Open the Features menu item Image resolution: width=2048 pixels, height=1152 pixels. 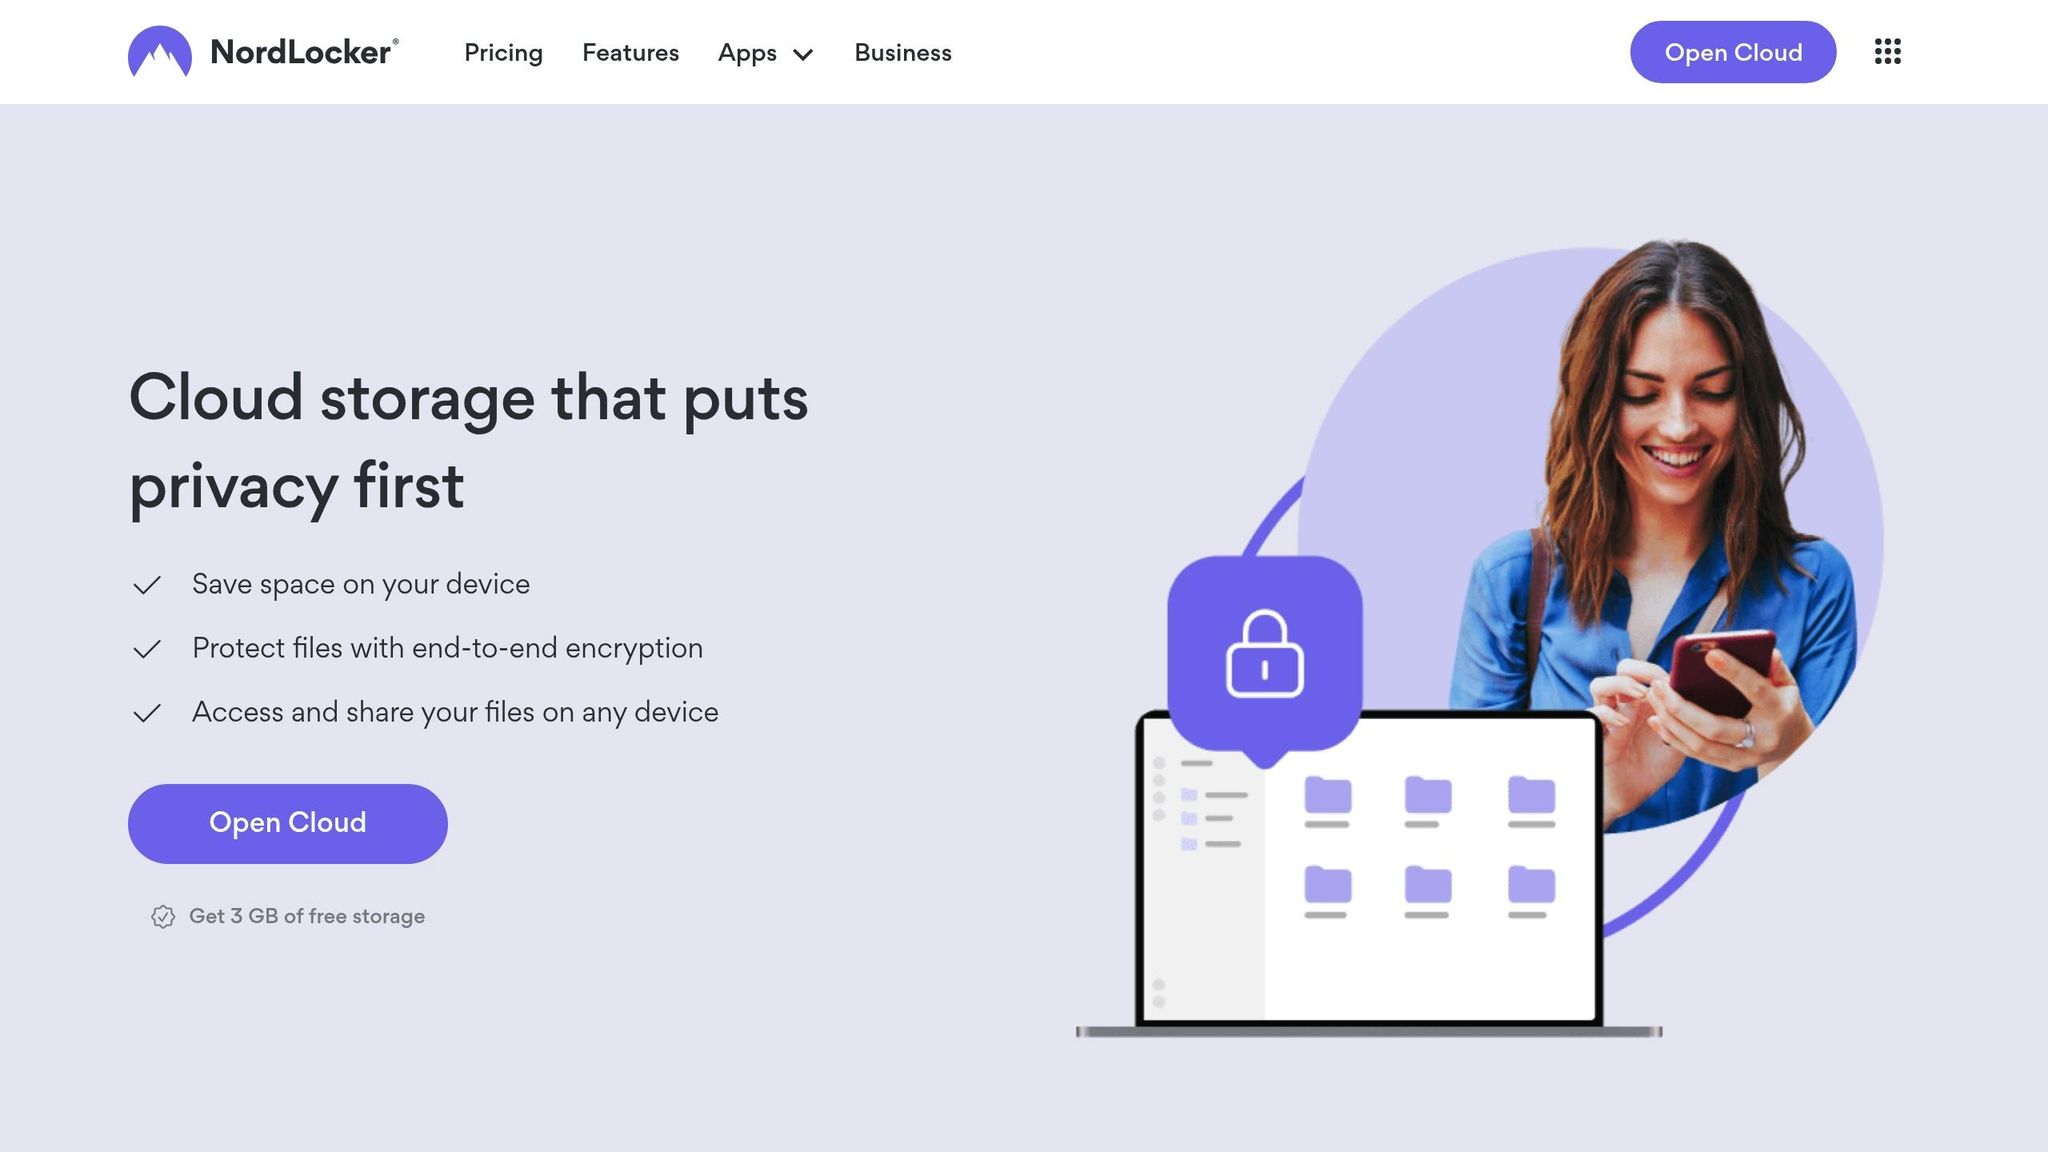tap(630, 53)
